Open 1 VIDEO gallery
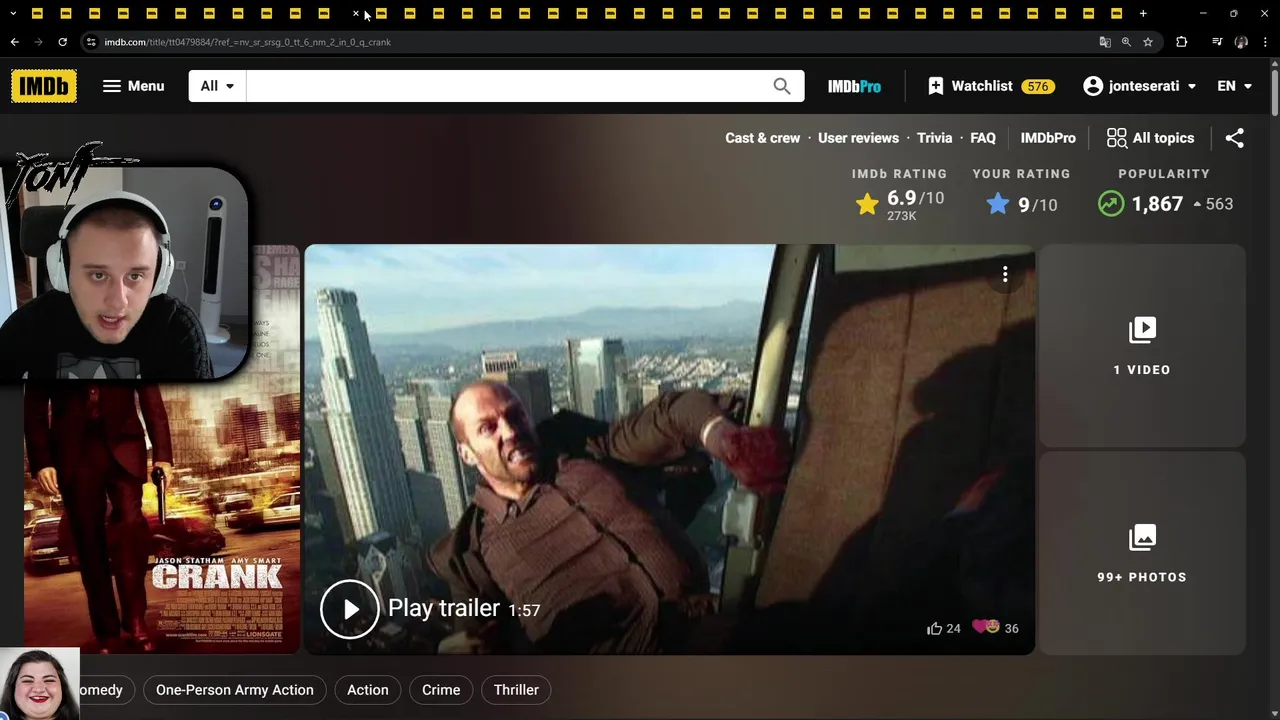 (x=1142, y=345)
